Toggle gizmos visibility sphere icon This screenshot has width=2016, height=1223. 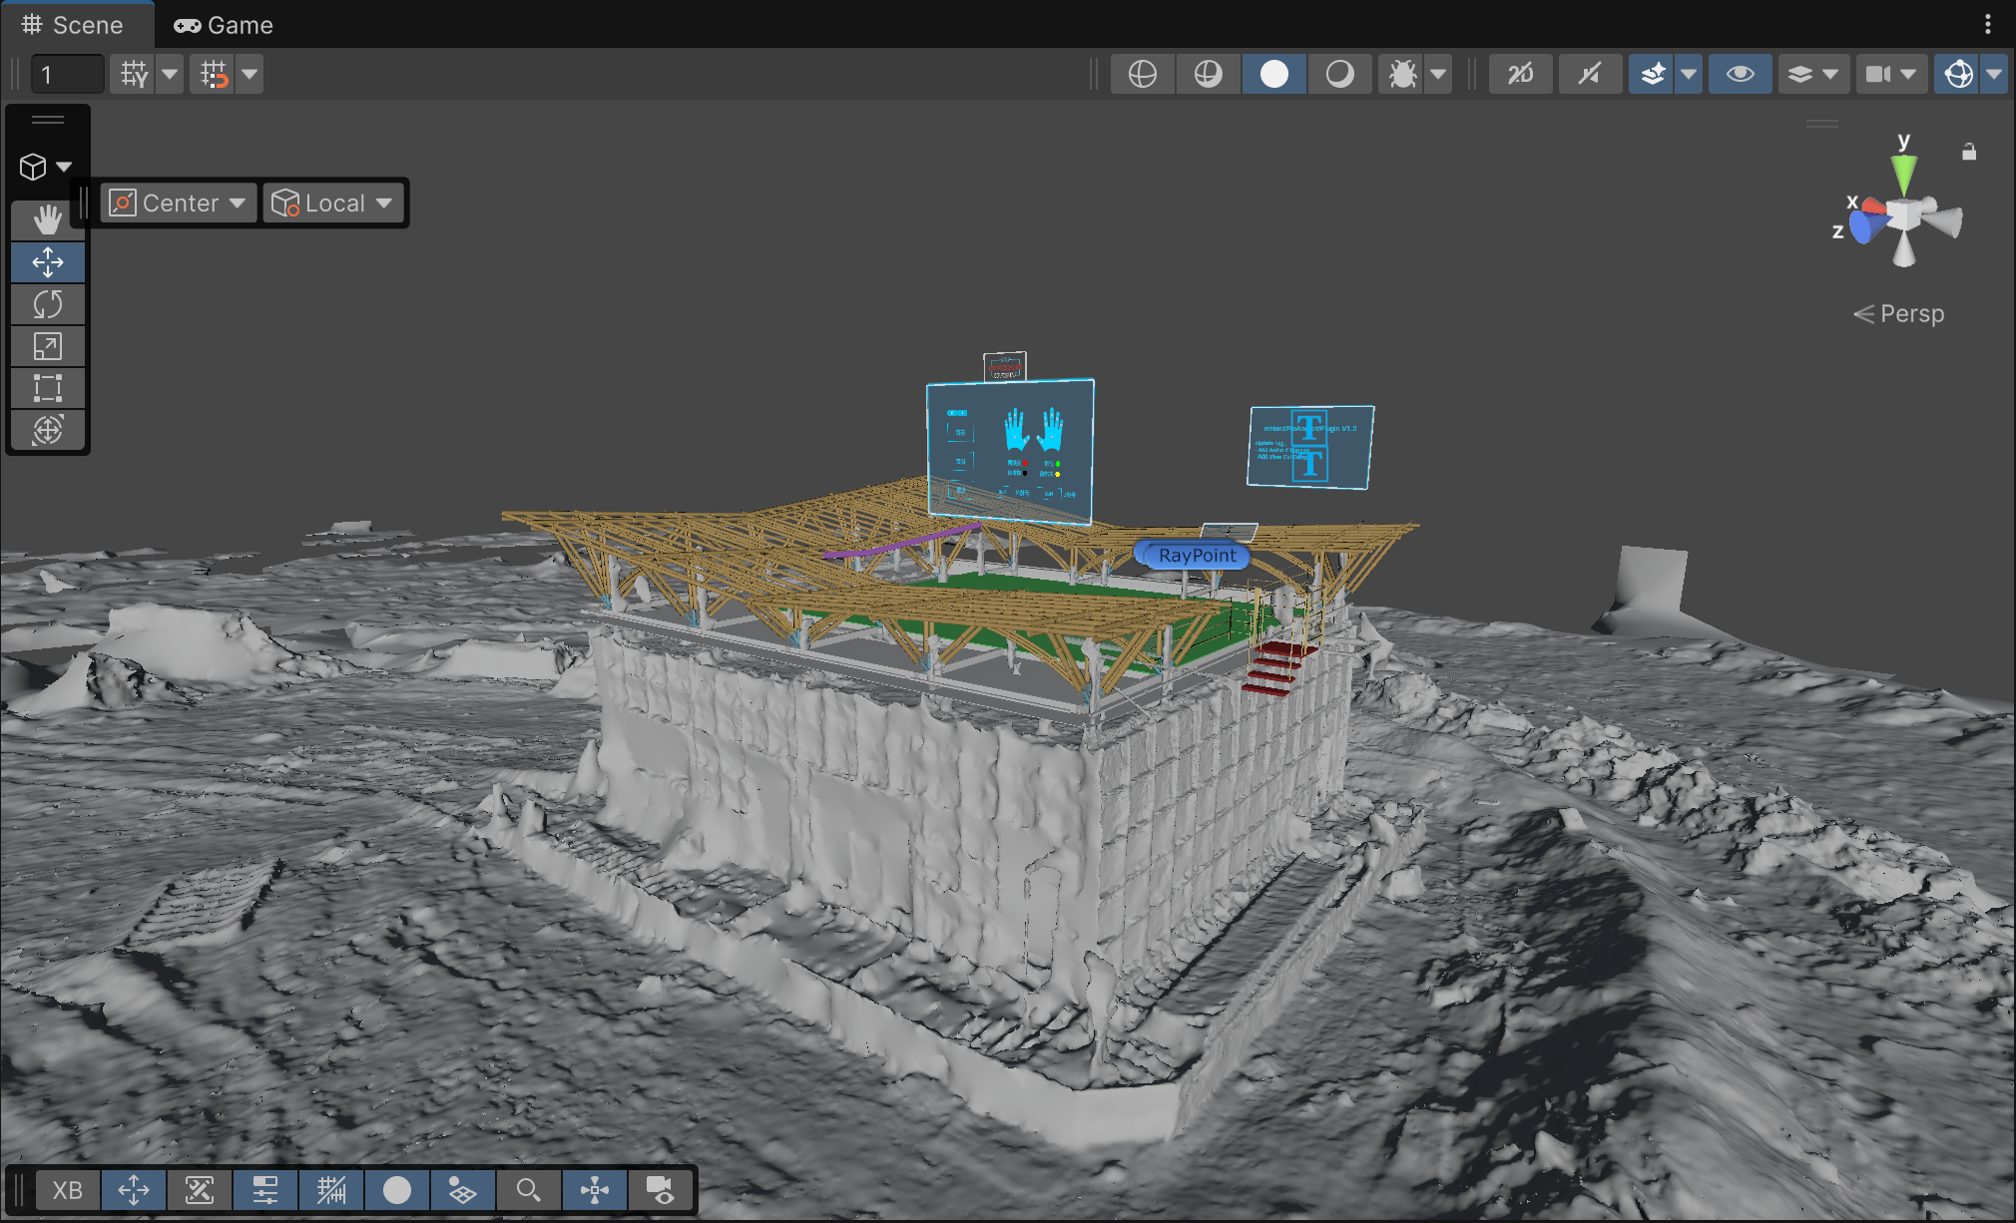pyautogui.click(x=1958, y=74)
